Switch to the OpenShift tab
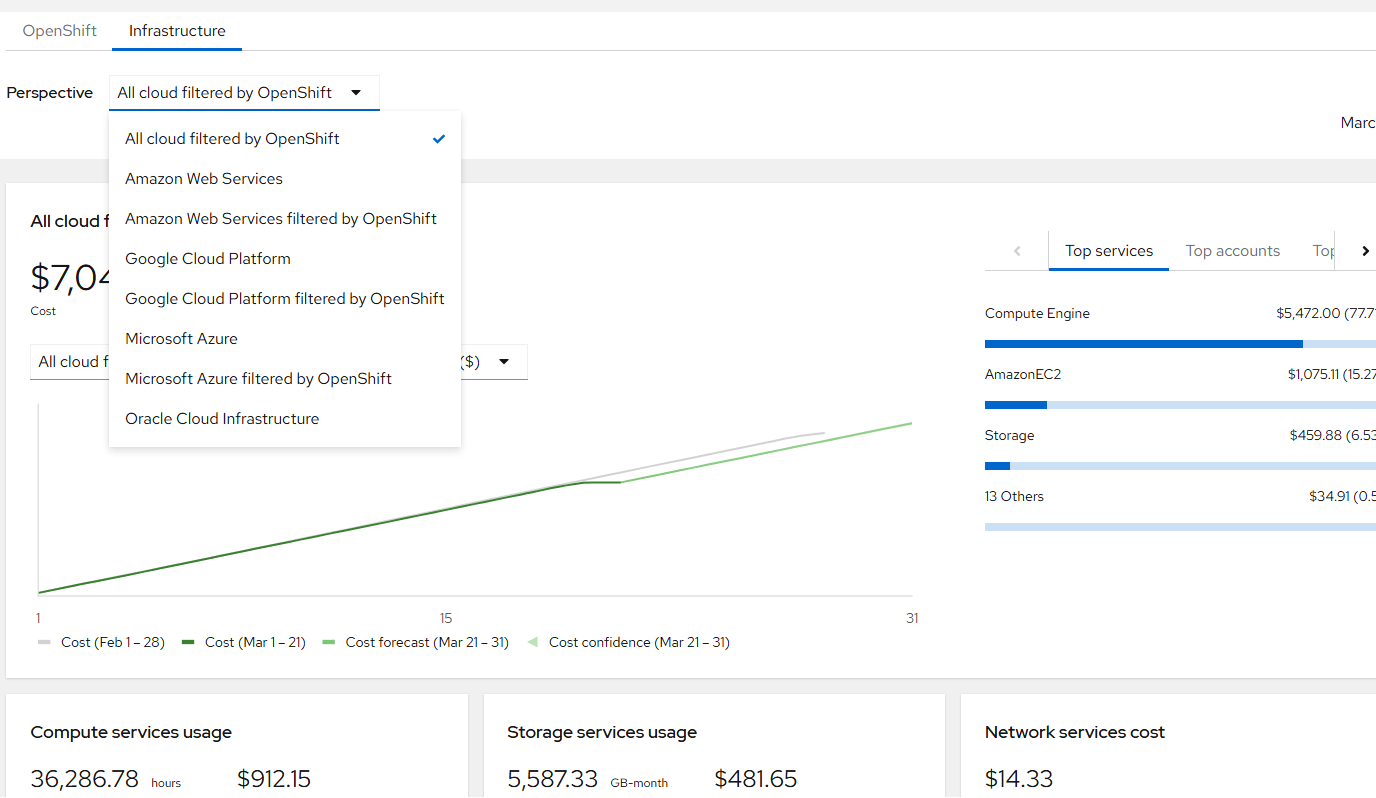Screen dimensions: 1376x798 click(x=60, y=31)
